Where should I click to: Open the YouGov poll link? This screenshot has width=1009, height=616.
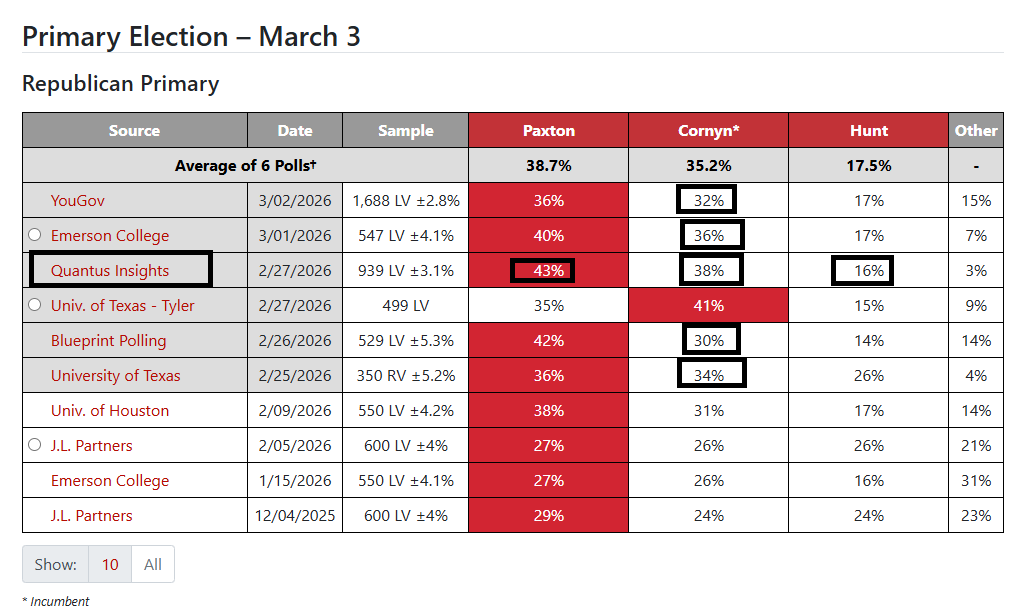pos(78,201)
